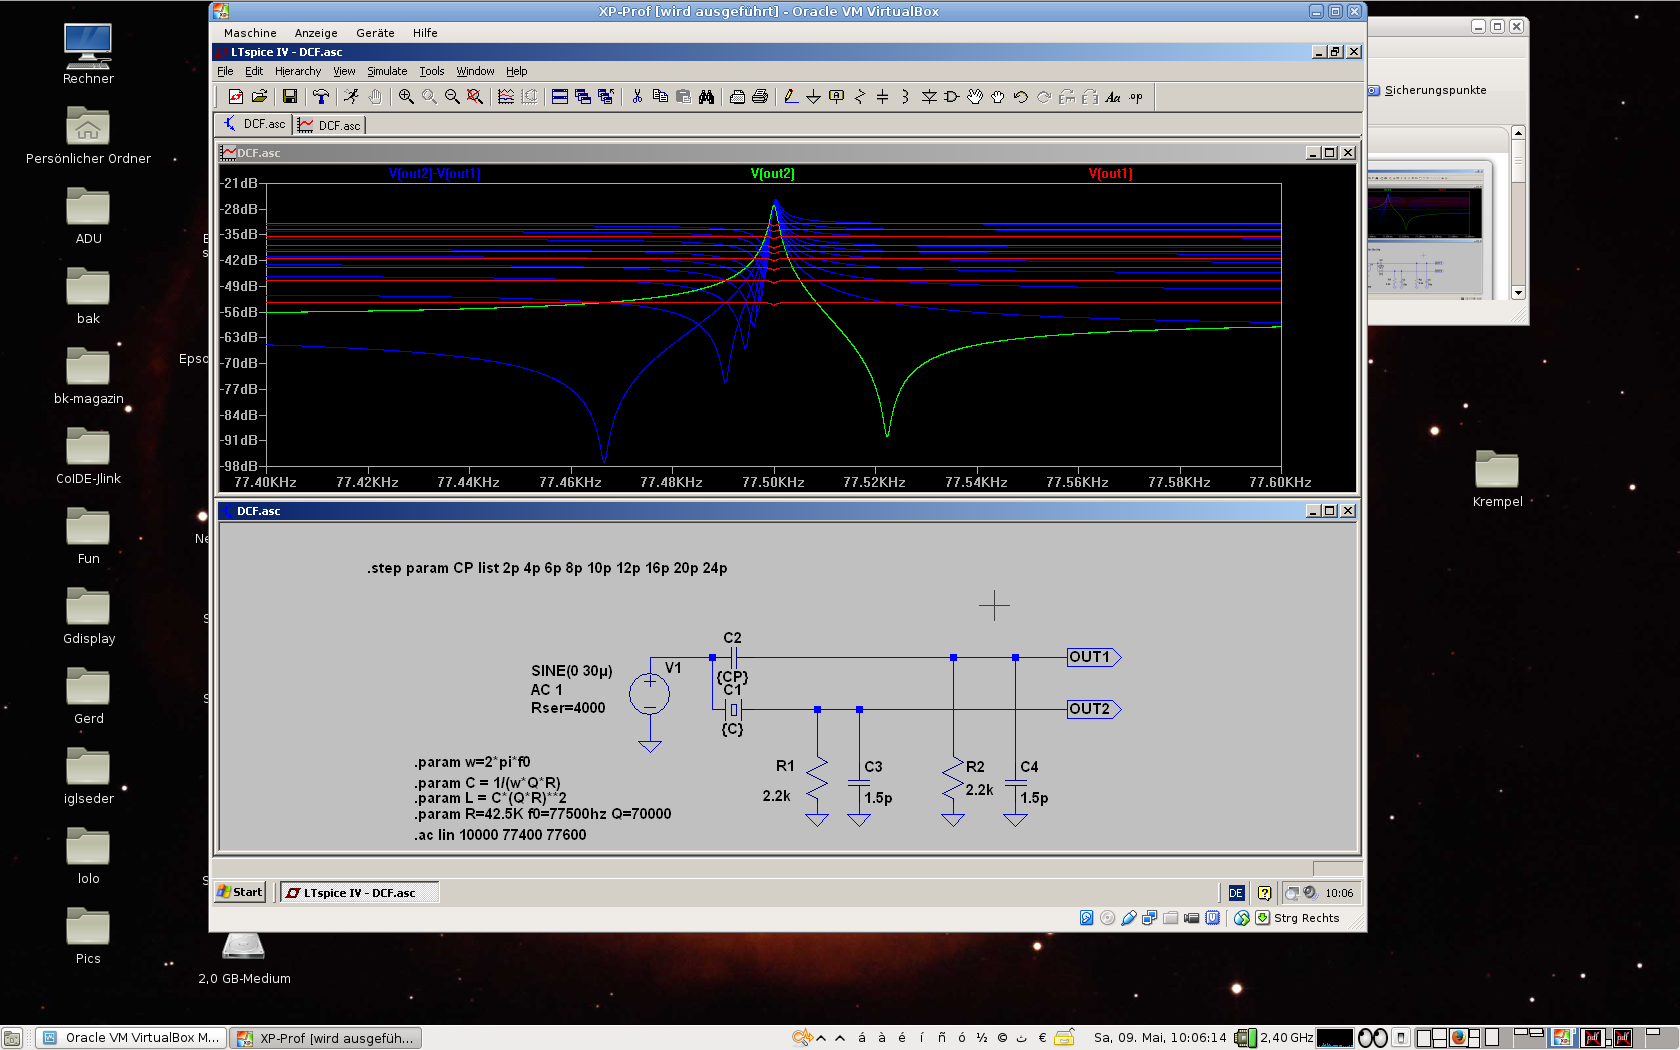This screenshot has width=1680, height=1050.
Task: Click the 'Rser=4000' source text
Action: [568, 708]
